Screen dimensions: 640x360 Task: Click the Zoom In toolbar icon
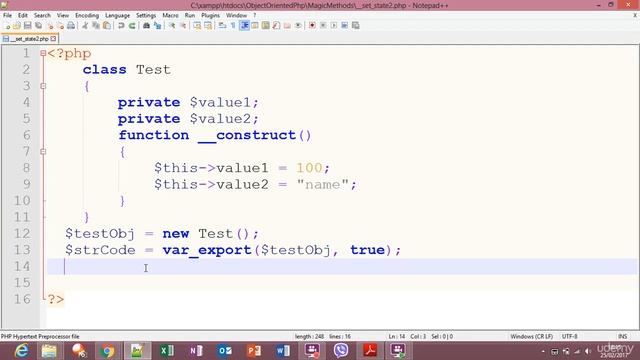(172, 26)
